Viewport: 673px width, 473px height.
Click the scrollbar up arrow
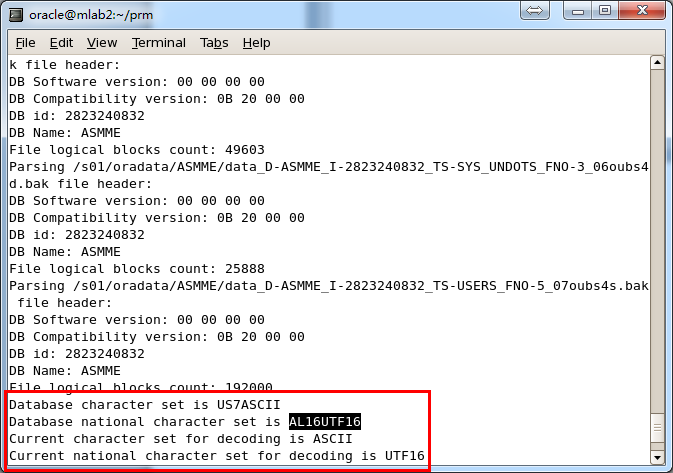[x=657, y=65]
